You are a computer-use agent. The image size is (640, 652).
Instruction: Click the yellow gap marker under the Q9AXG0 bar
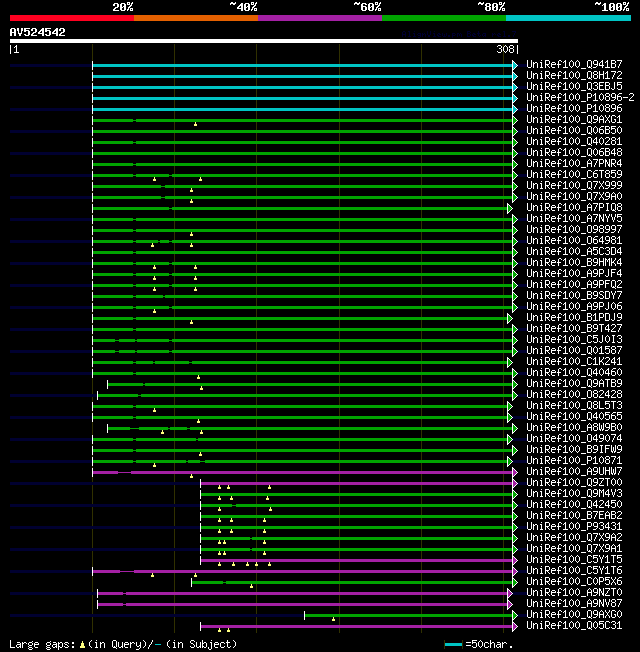click(x=334, y=620)
